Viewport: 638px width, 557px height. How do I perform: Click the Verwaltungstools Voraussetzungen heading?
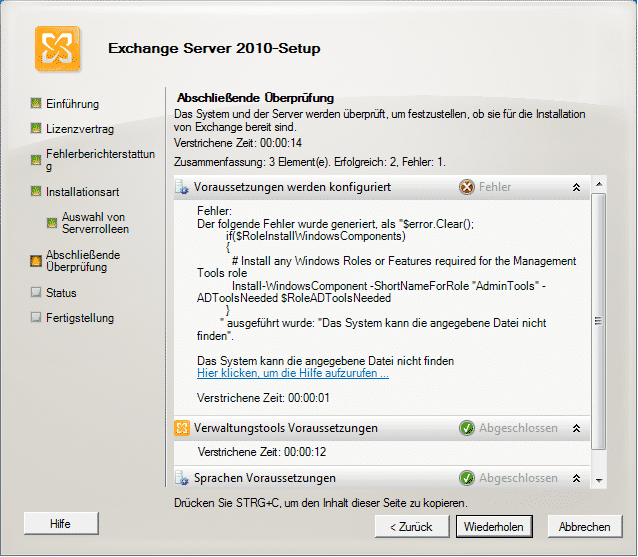coord(286,428)
